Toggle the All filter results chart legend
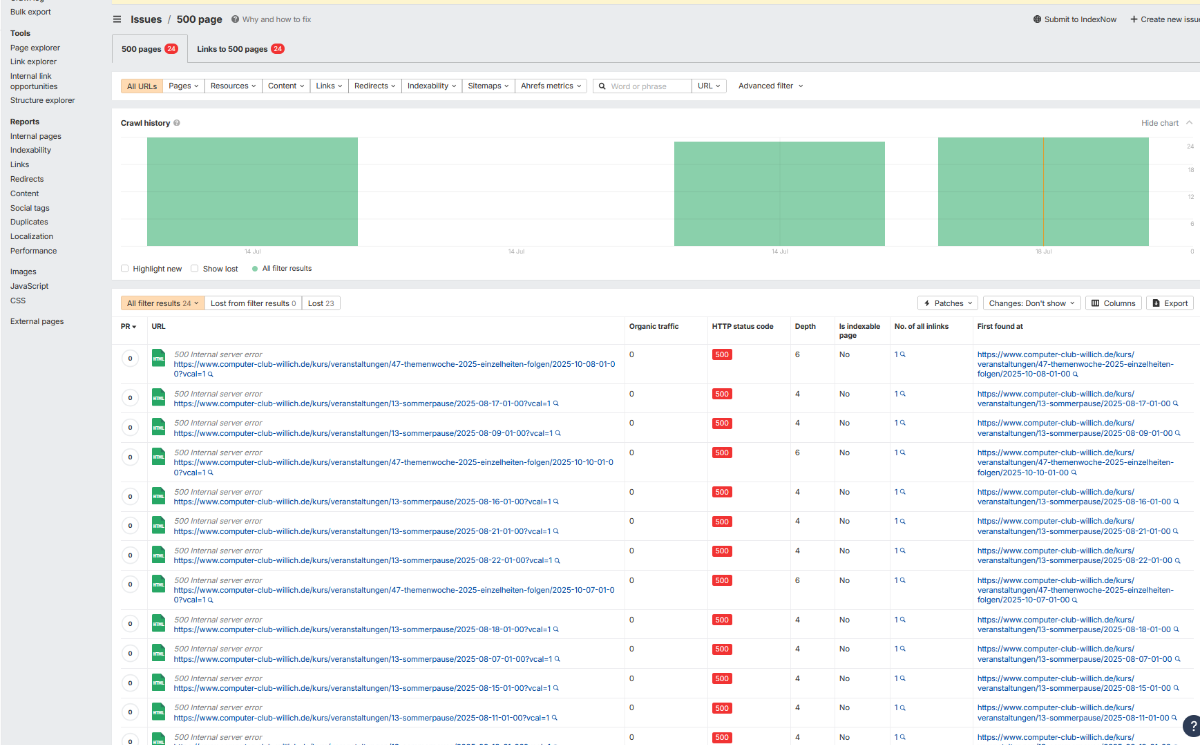The image size is (1200, 745). 282,268
